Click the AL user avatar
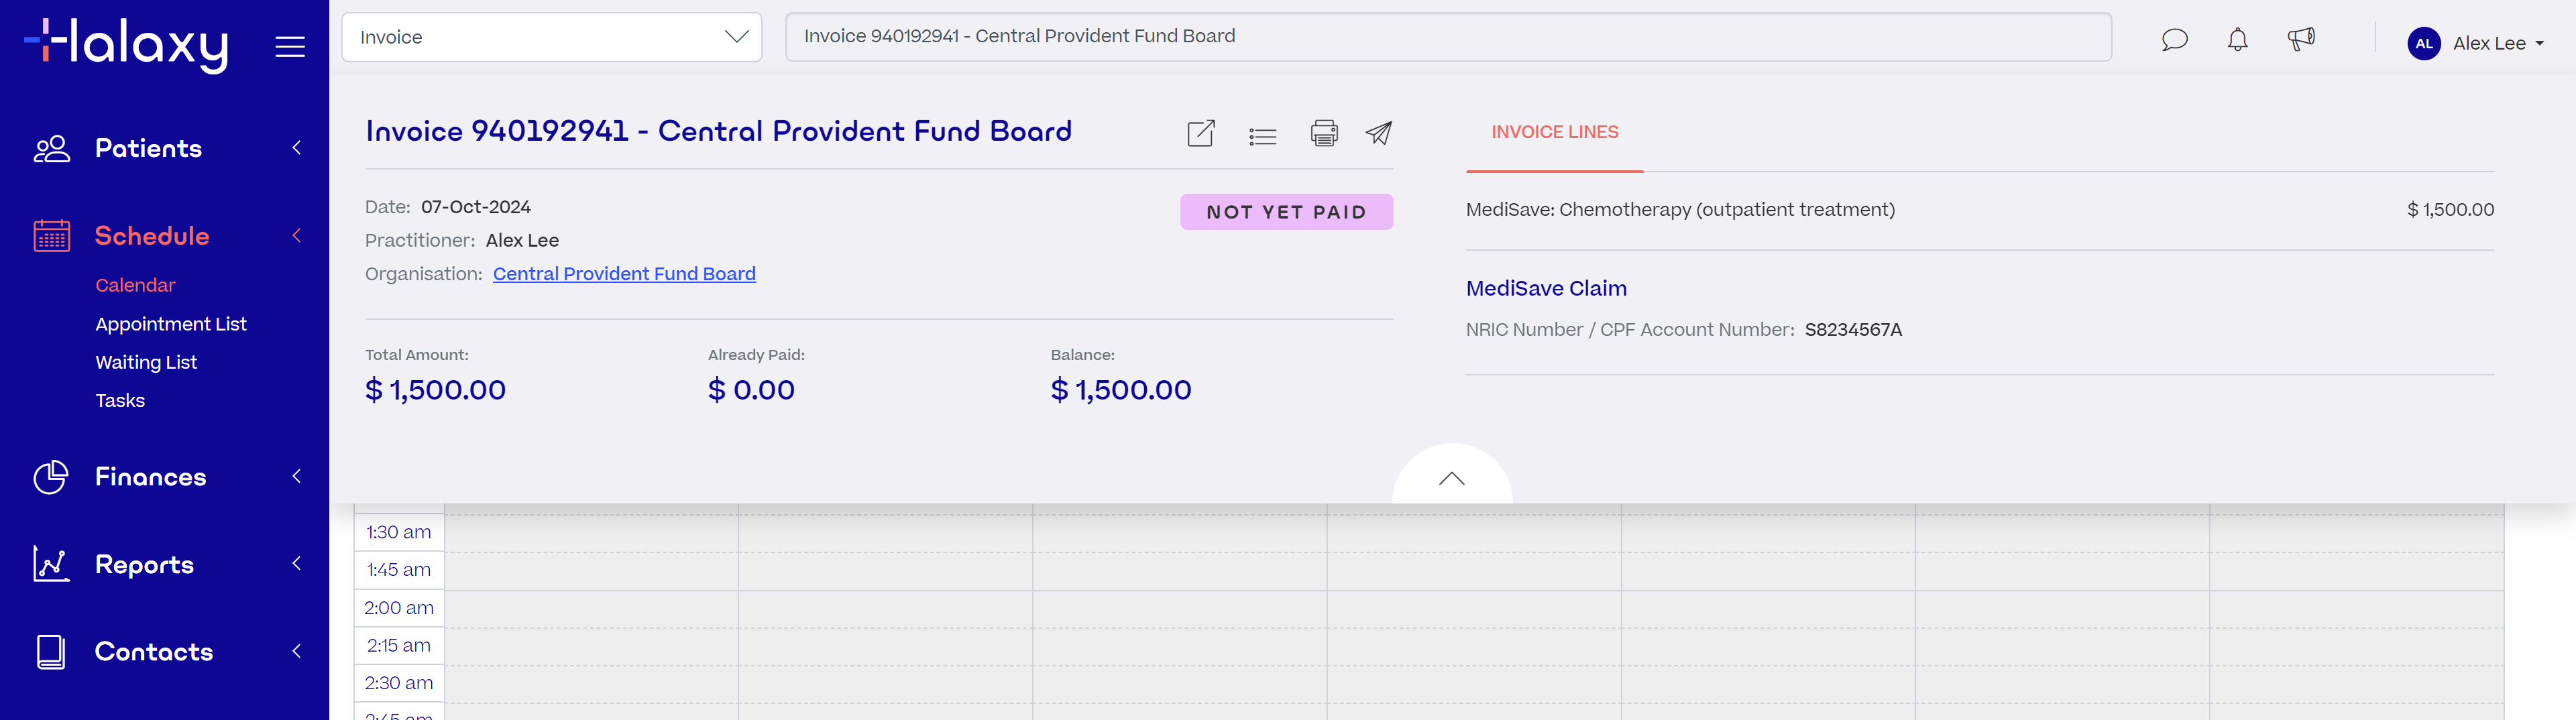Image resolution: width=2576 pixels, height=720 pixels. click(2423, 43)
